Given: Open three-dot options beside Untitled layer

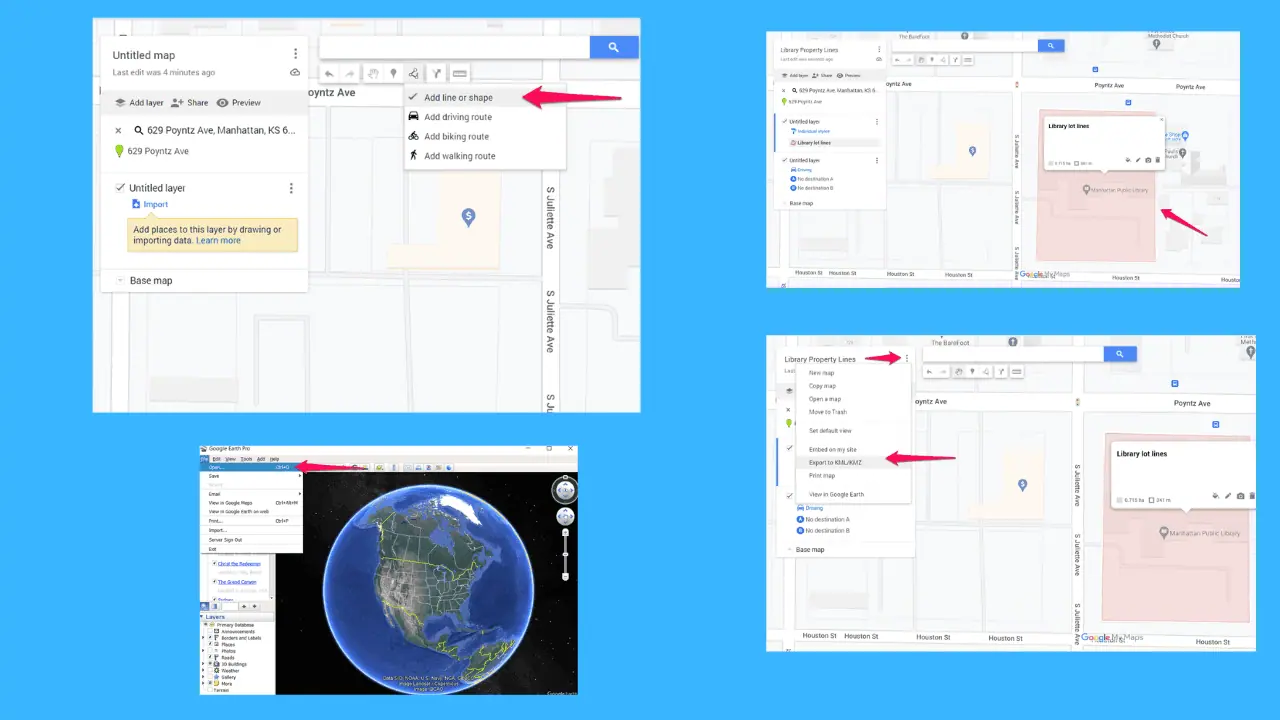Looking at the screenshot, I should pyautogui.click(x=291, y=188).
